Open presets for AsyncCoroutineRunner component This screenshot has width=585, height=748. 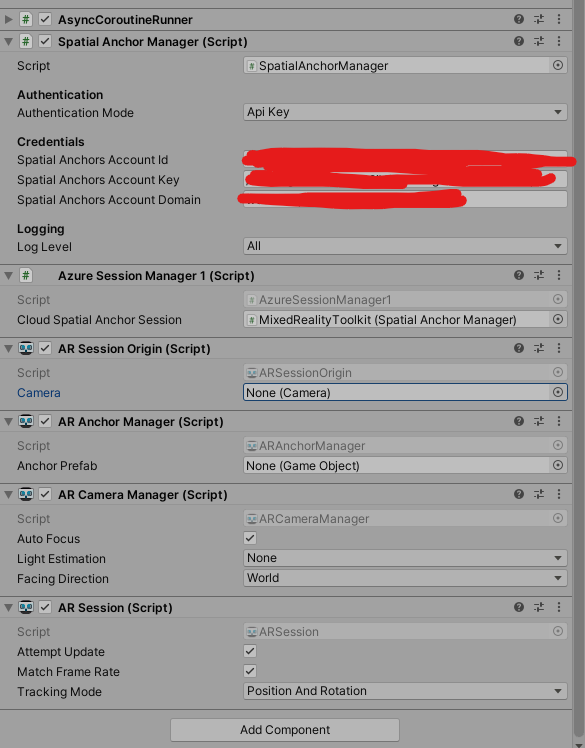click(x=539, y=19)
